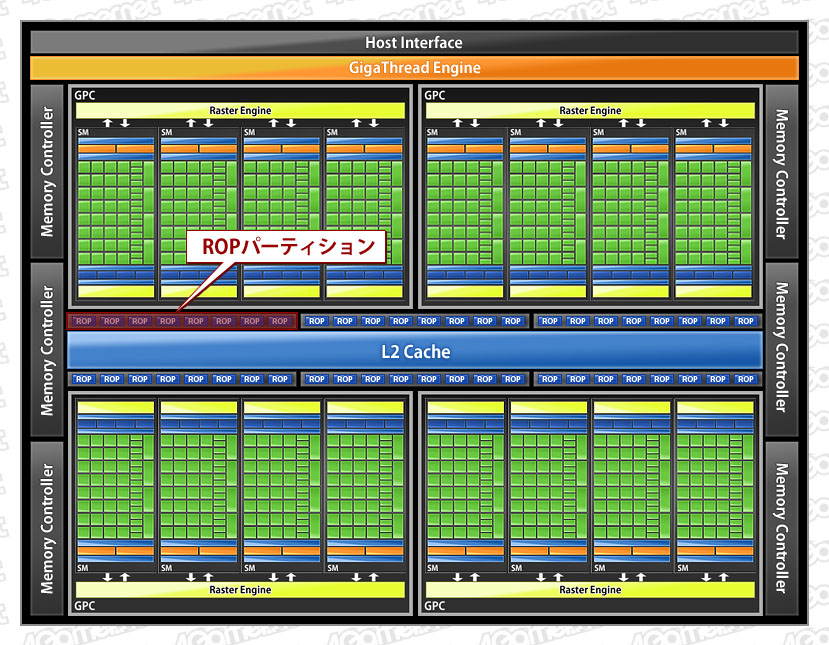Click last SM label in upper-right GPC
This screenshot has height=645, width=829.
[681, 132]
